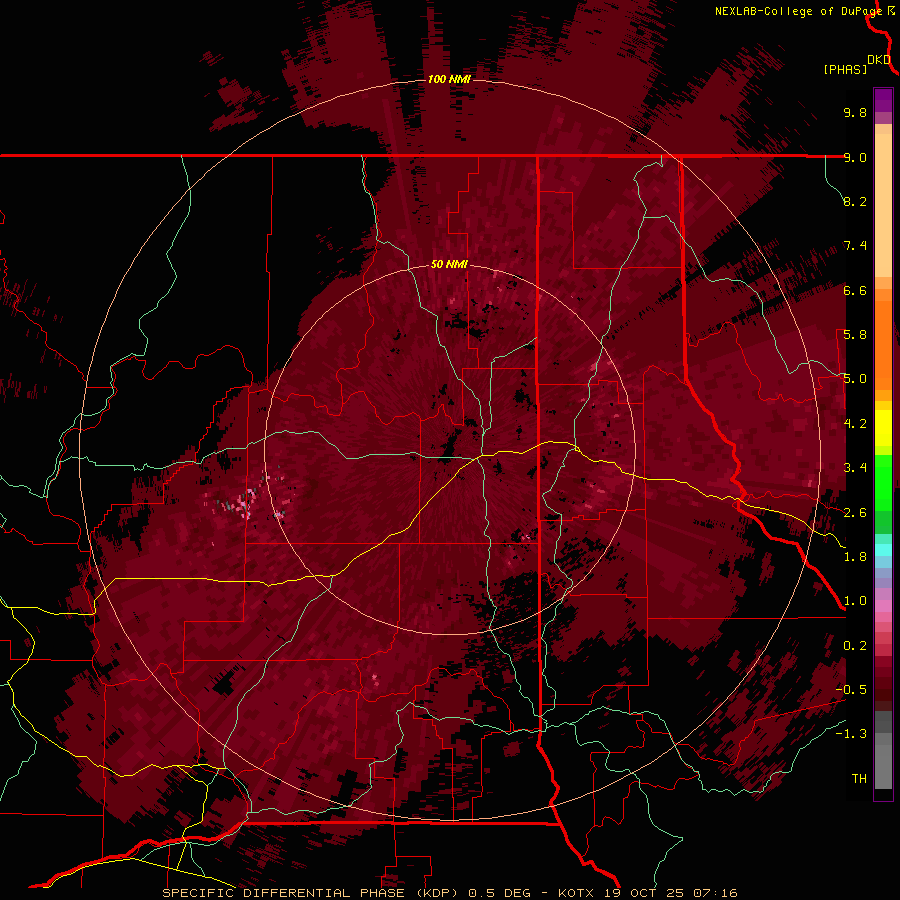
Task: Click the 9.0 scale label
Action: pyautogui.click(x=855, y=157)
